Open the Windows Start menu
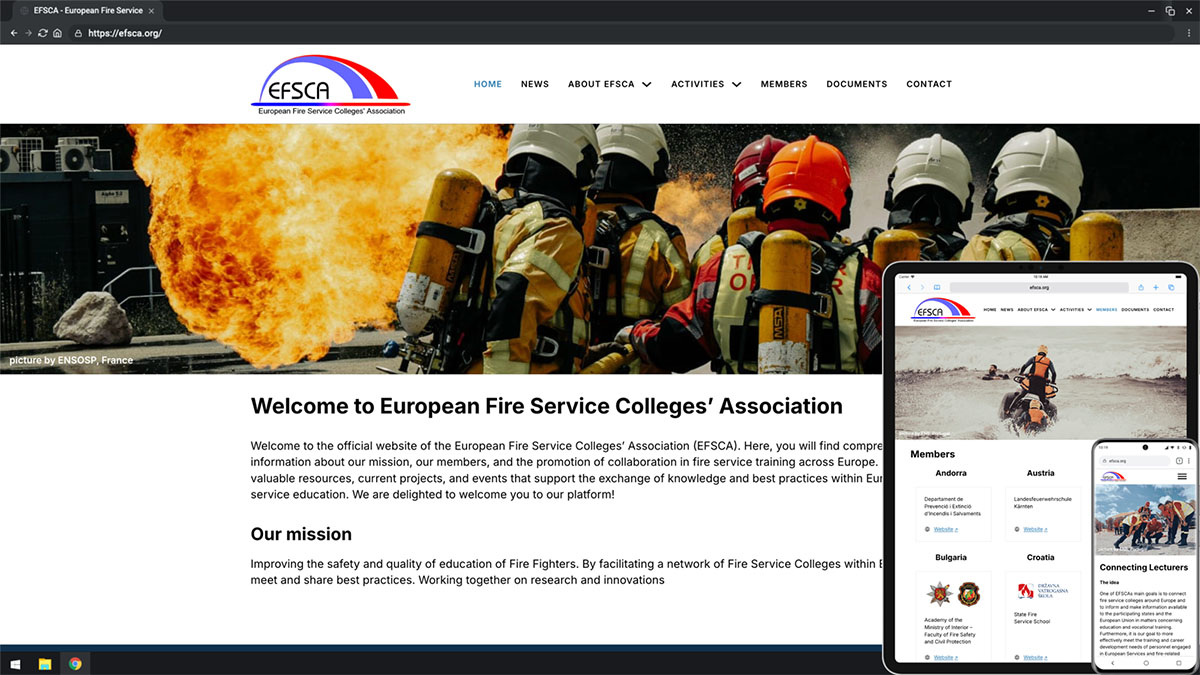 (14, 663)
